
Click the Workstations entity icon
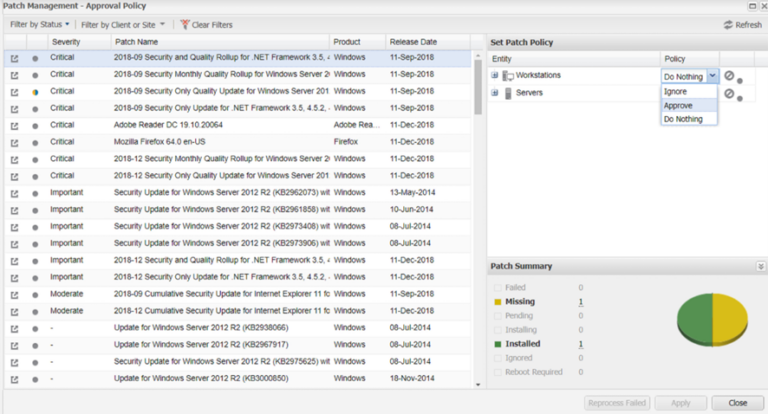[x=508, y=76]
